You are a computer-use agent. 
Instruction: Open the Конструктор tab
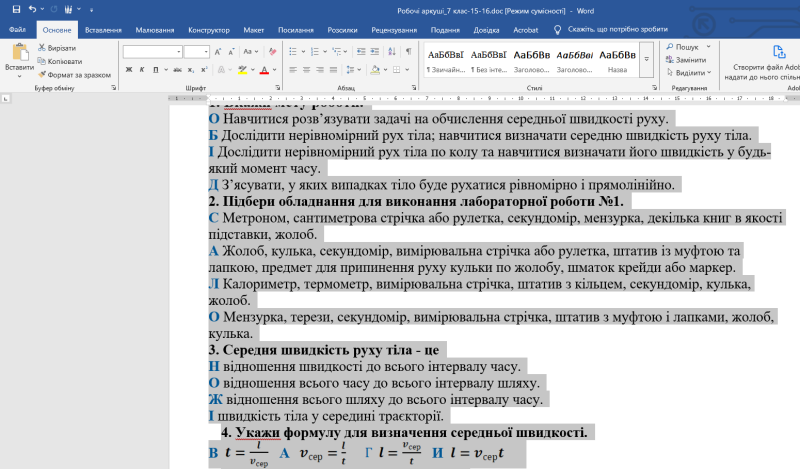coord(209,30)
